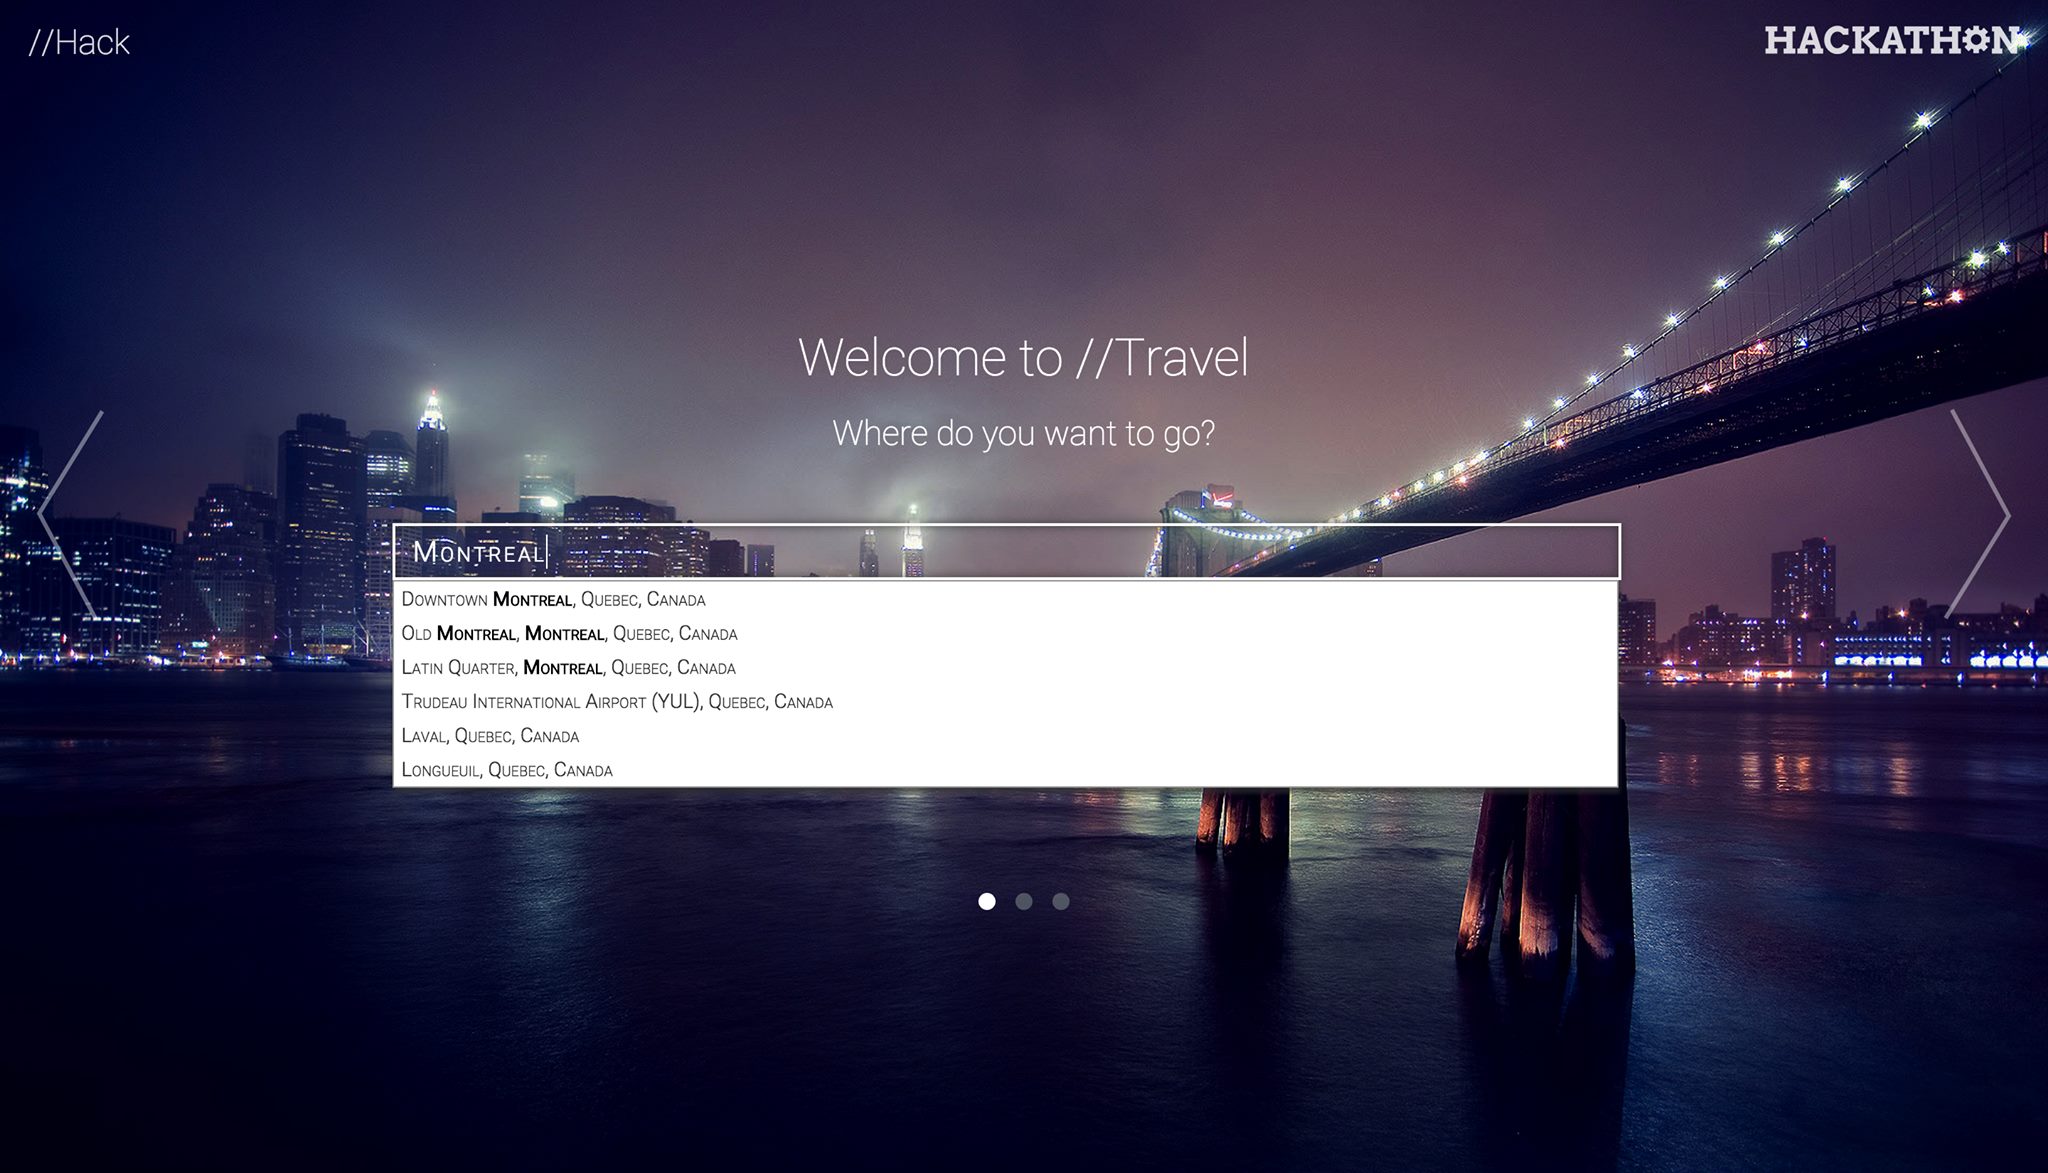Screen dimensions: 2048x1173
Task: Place cursor after typed Montreal text
Action: pyautogui.click(x=548, y=552)
